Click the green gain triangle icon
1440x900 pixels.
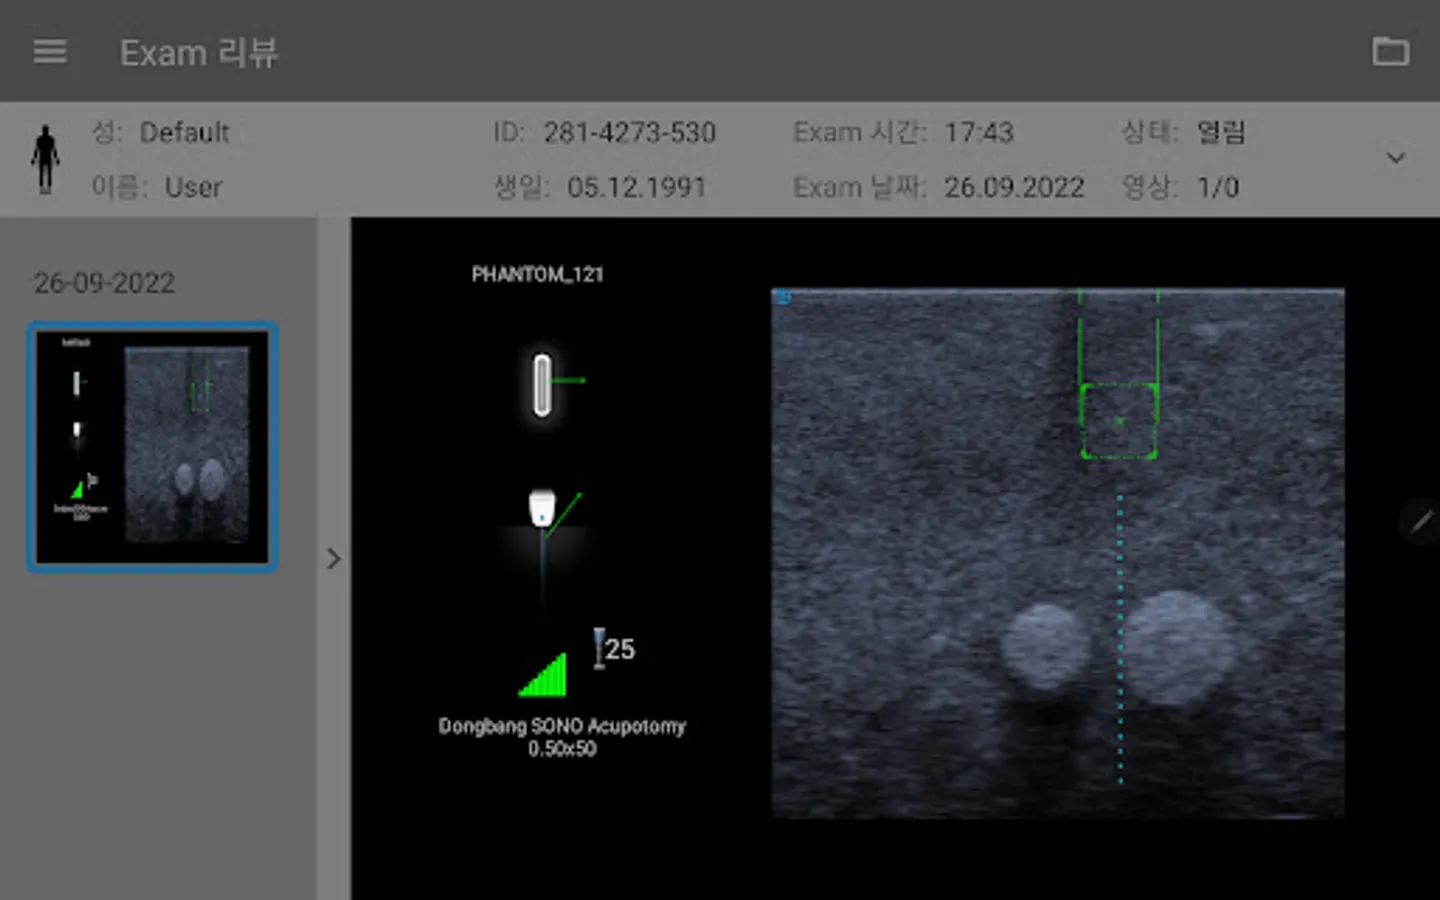[x=545, y=675]
